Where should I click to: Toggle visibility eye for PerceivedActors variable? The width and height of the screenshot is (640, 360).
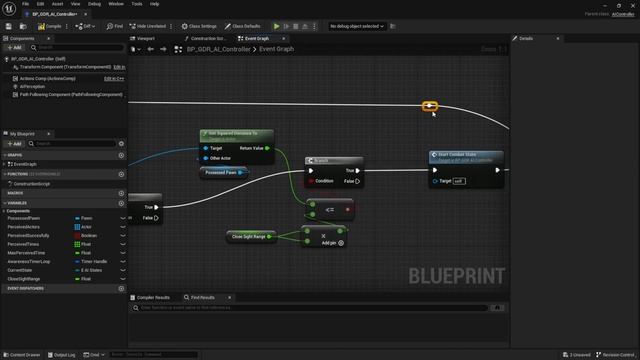point(122,227)
